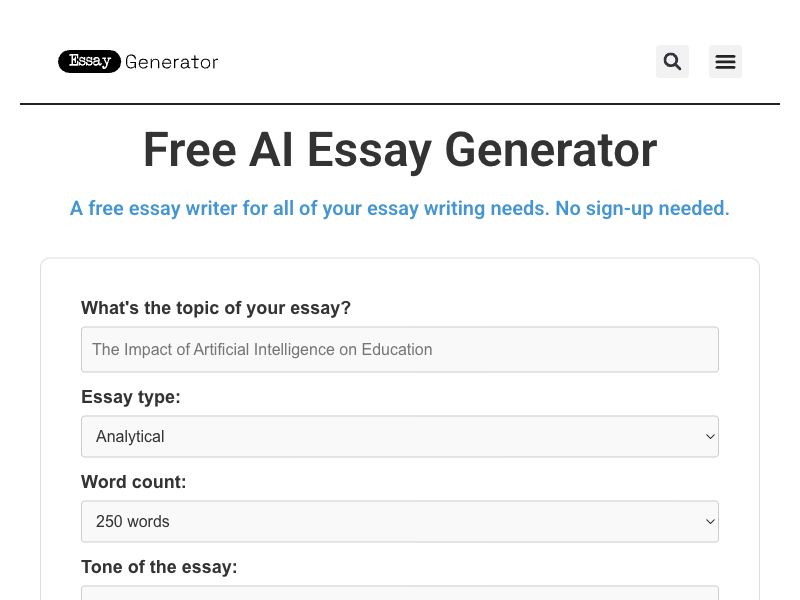
Task: Click the essay topic input field
Action: pyautogui.click(x=400, y=349)
